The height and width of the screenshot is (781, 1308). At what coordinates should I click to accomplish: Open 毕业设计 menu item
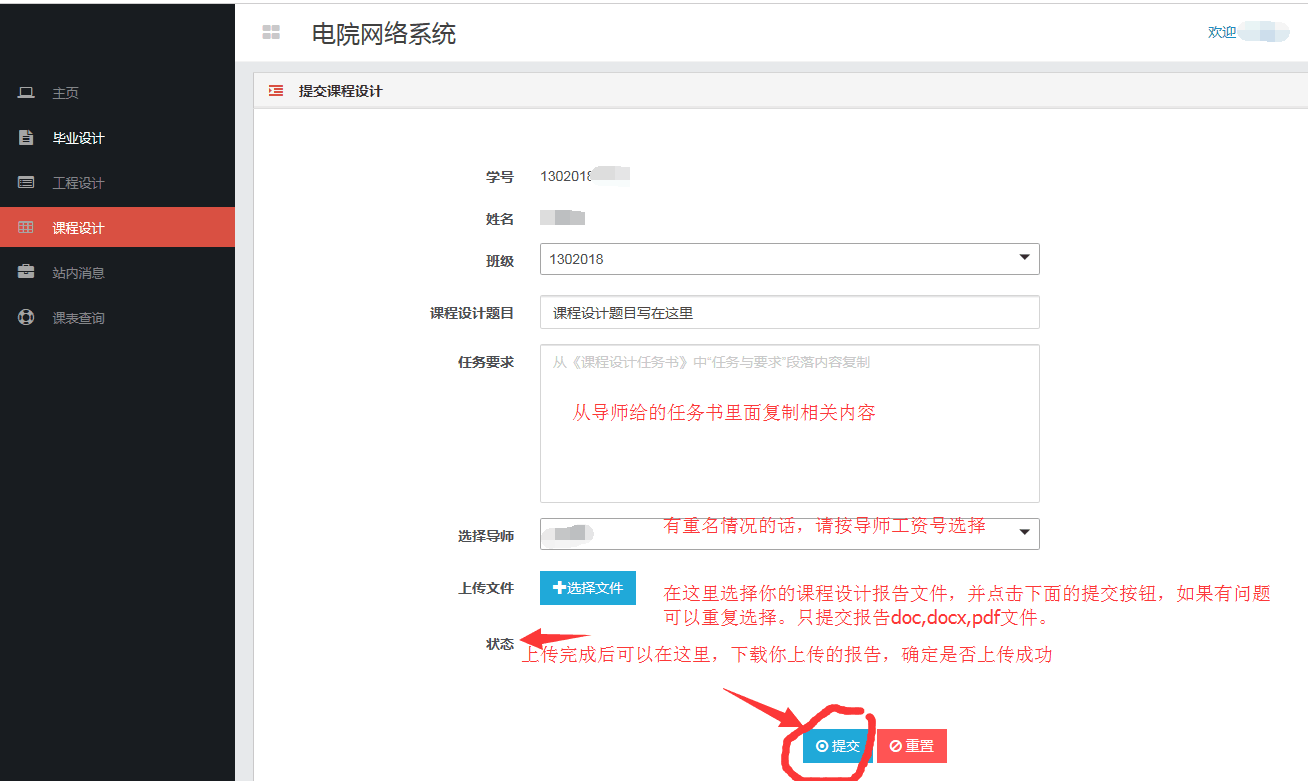[78, 138]
